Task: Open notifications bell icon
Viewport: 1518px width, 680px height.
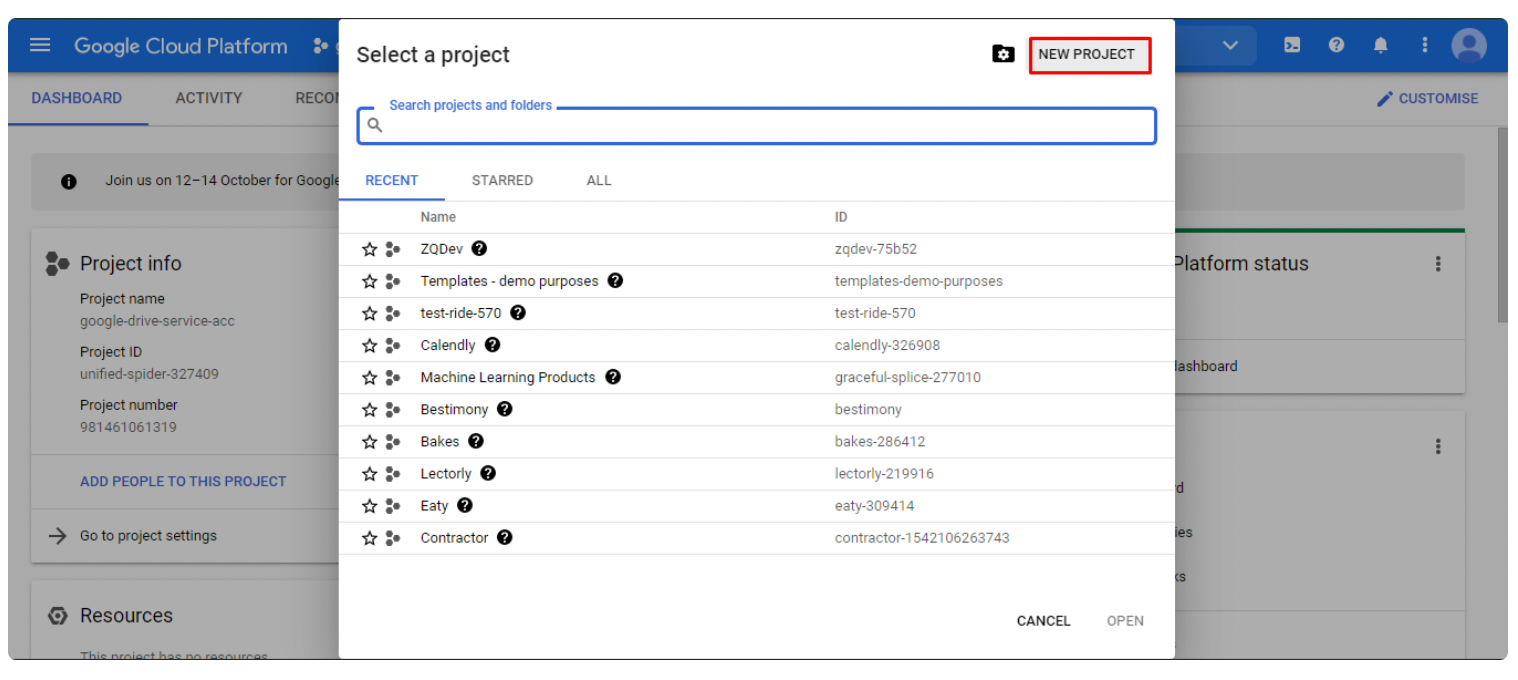Action: tap(1381, 45)
